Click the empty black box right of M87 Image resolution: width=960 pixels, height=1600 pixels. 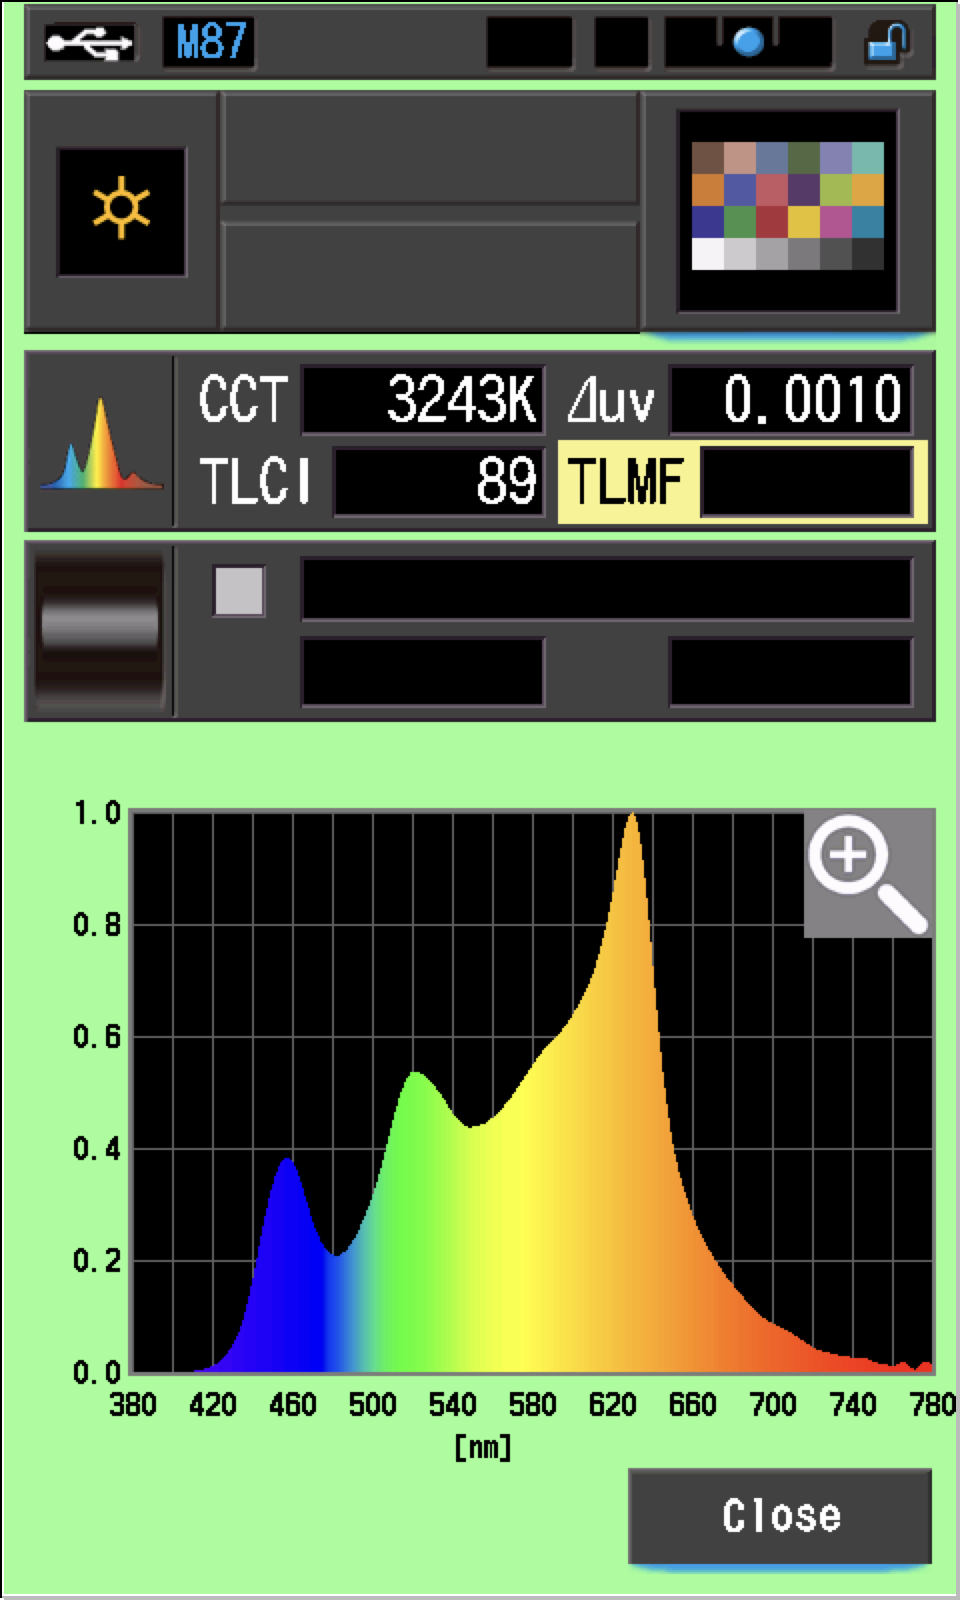529,42
